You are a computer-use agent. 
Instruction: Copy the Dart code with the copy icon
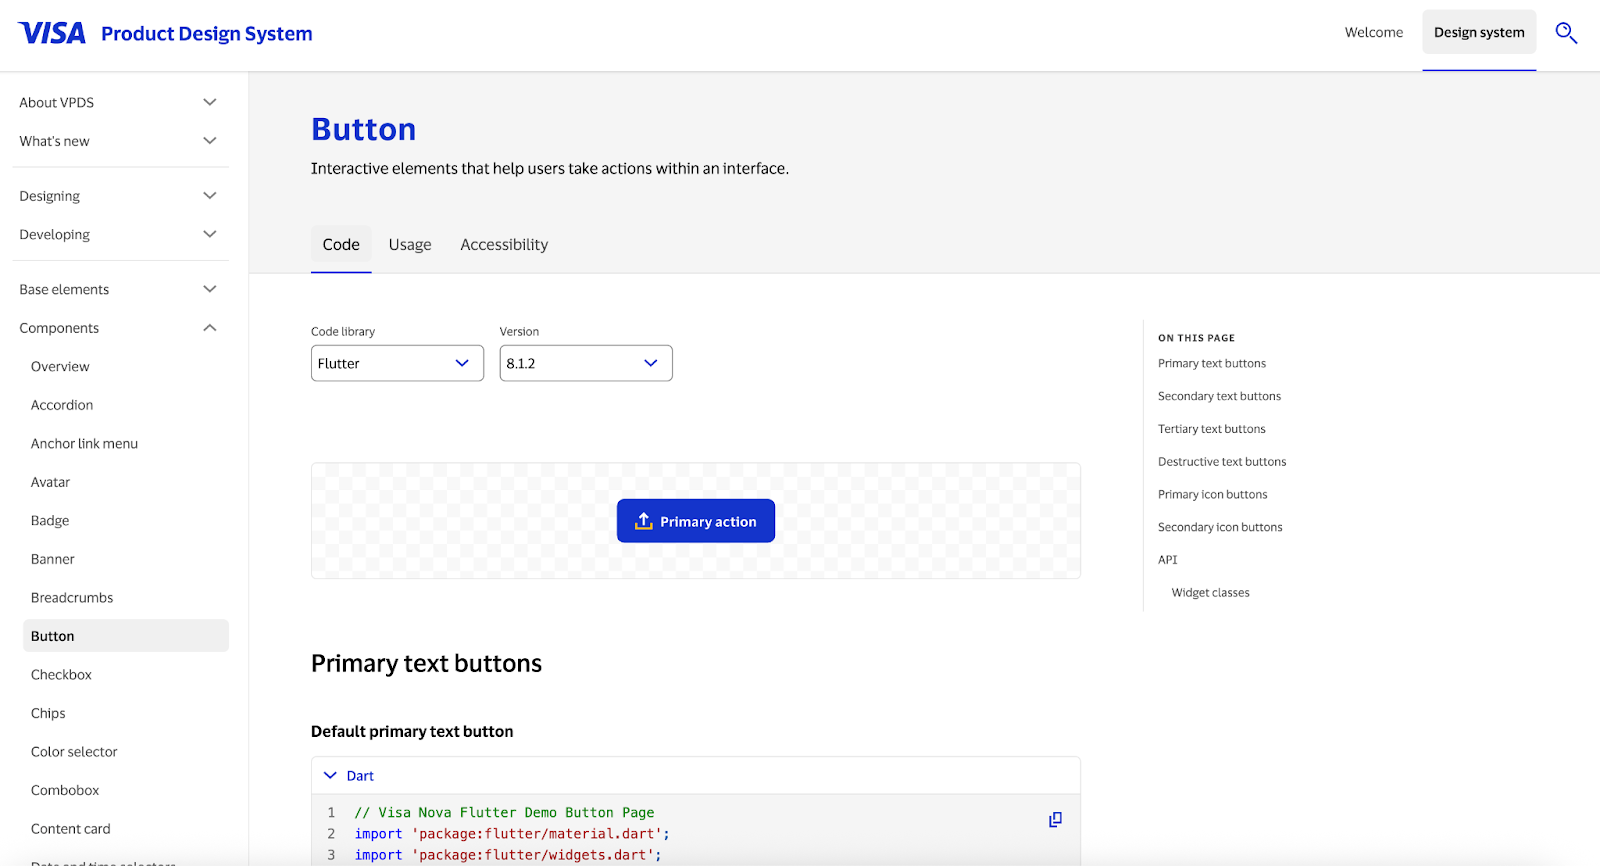(x=1055, y=819)
